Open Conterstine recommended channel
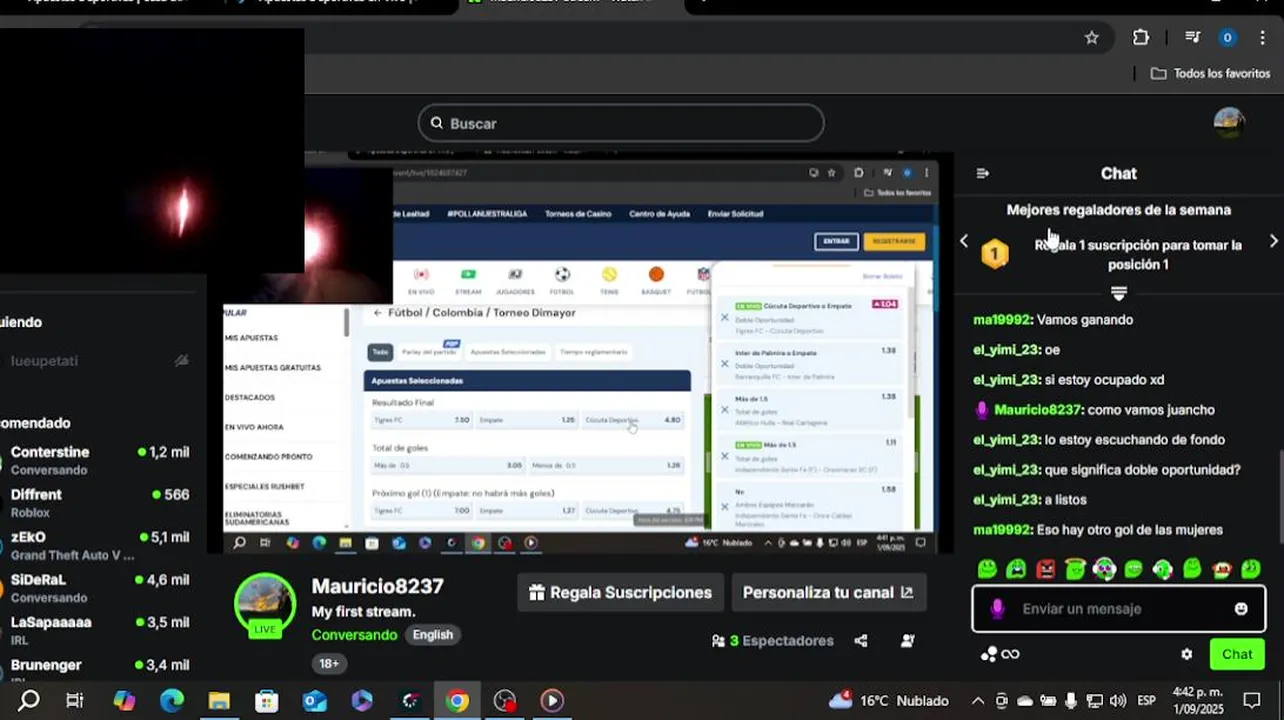This screenshot has width=1284, height=720. point(97,461)
